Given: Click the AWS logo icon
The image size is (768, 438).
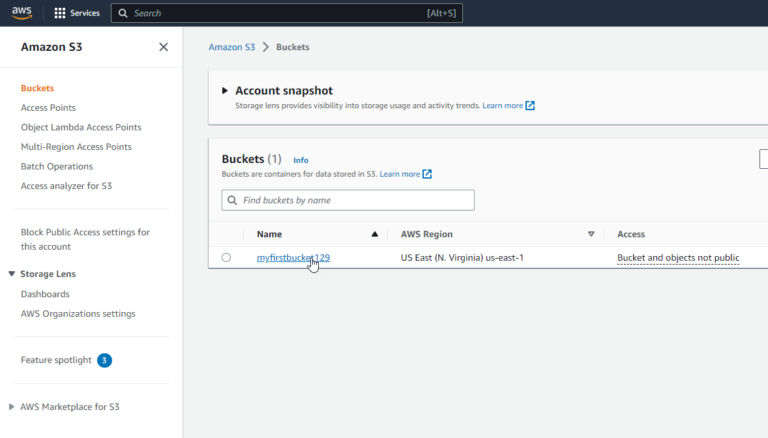Looking at the screenshot, I should click(x=21, y=13).
